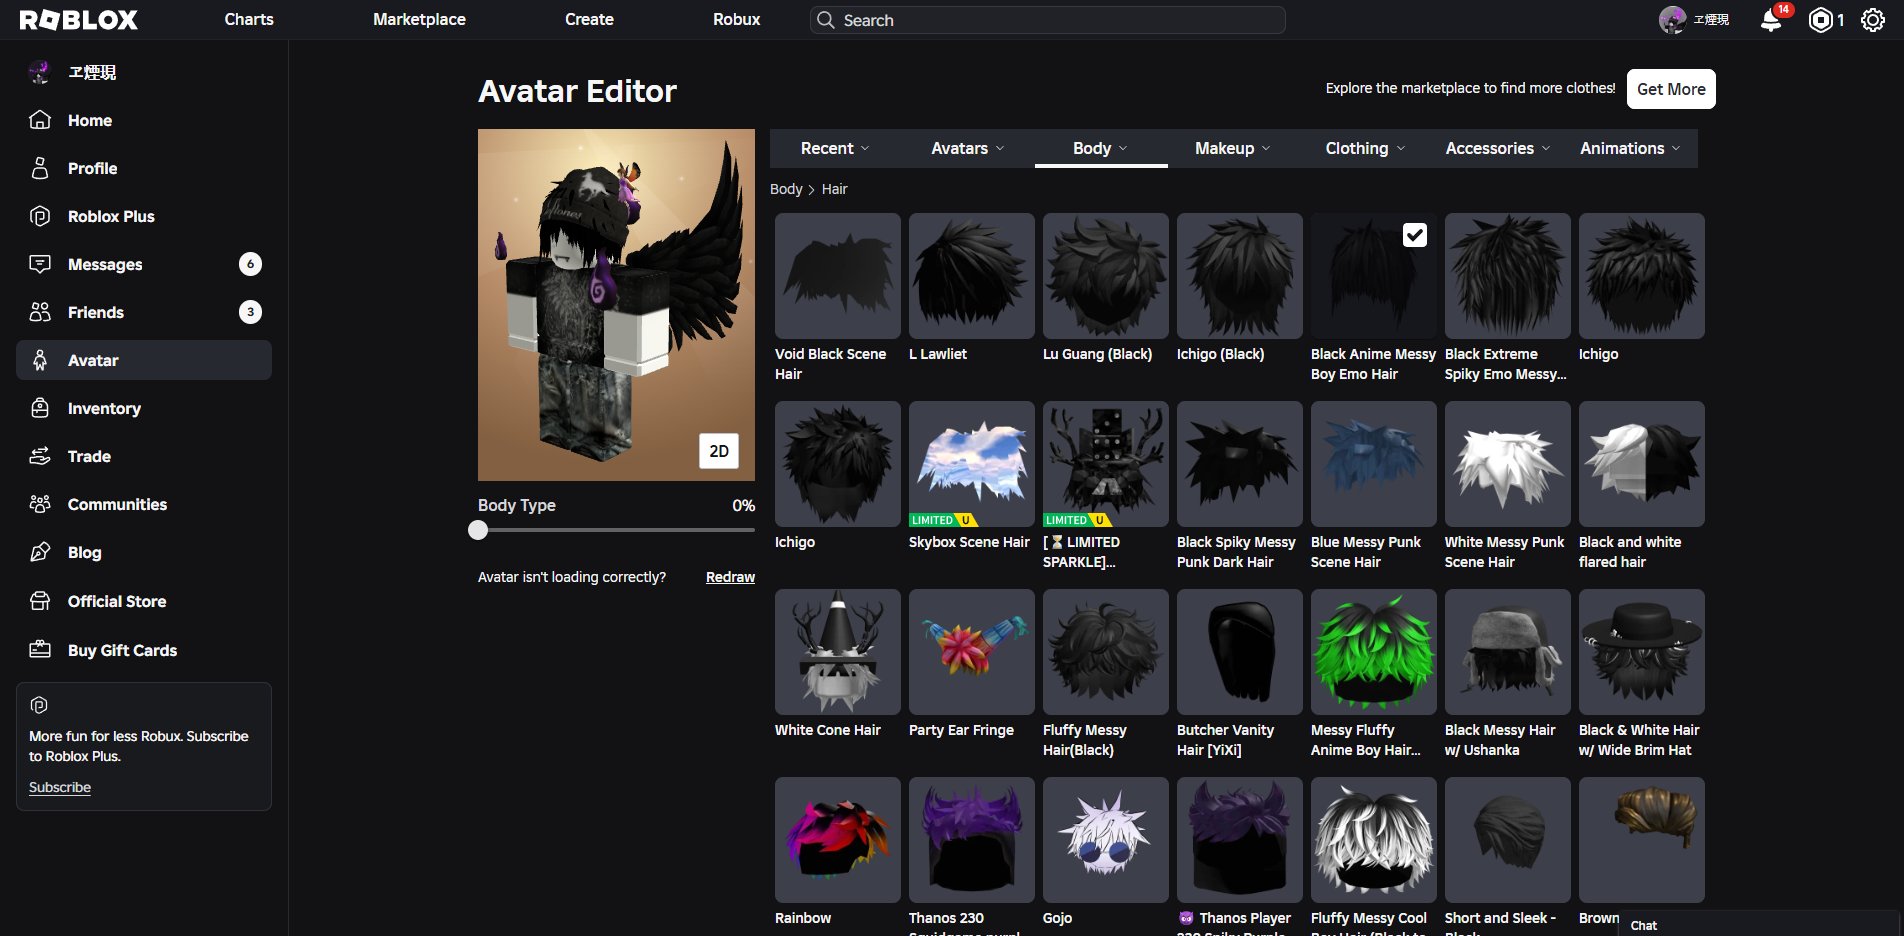The height and width of the screenshot is (936, 1904).
Task: Click the Body breadcrumb link
Action: (786, 189)
